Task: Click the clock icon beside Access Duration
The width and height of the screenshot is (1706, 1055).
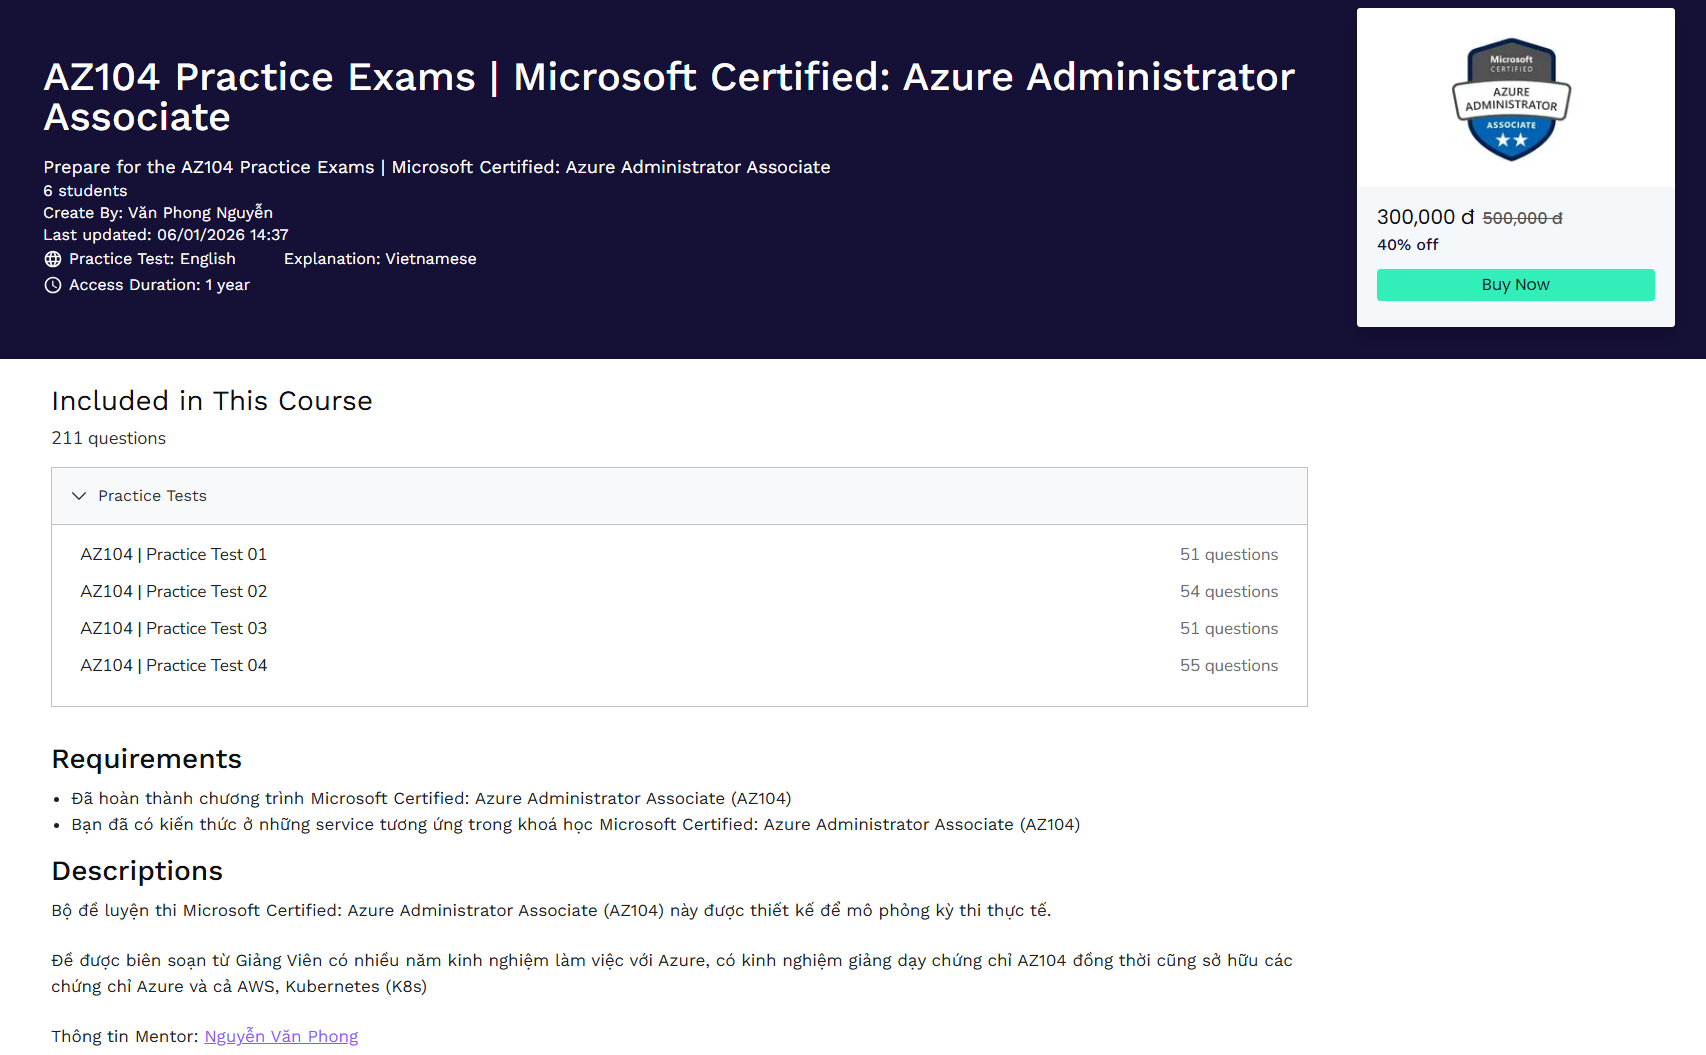Action: point(53,285)
